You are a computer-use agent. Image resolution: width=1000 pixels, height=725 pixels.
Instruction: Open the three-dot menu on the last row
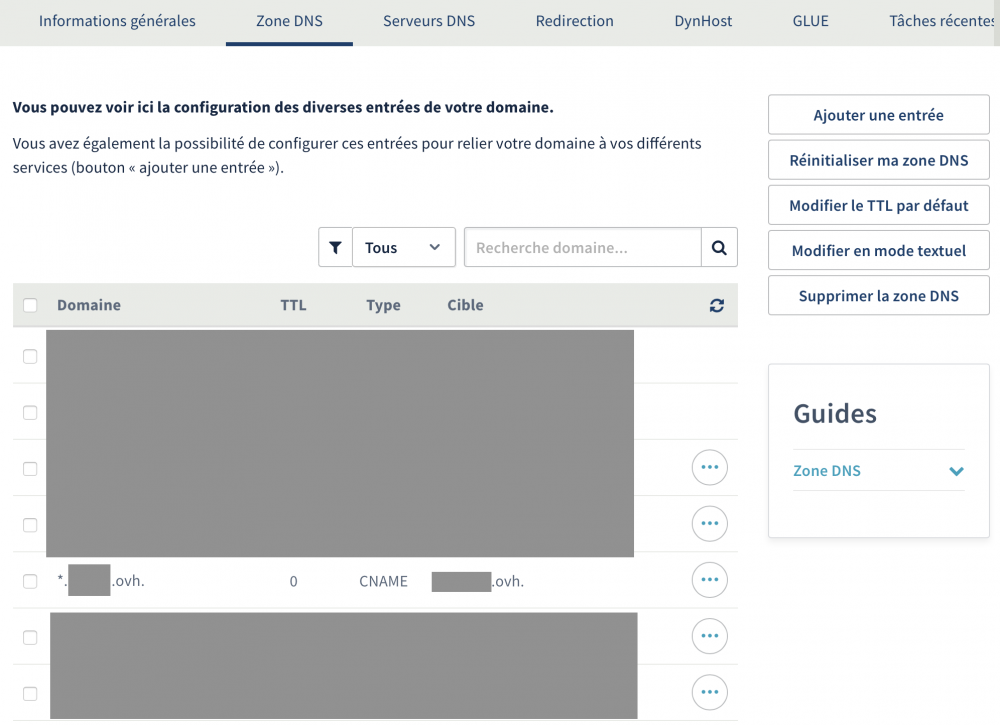click(x=709, y=692)
